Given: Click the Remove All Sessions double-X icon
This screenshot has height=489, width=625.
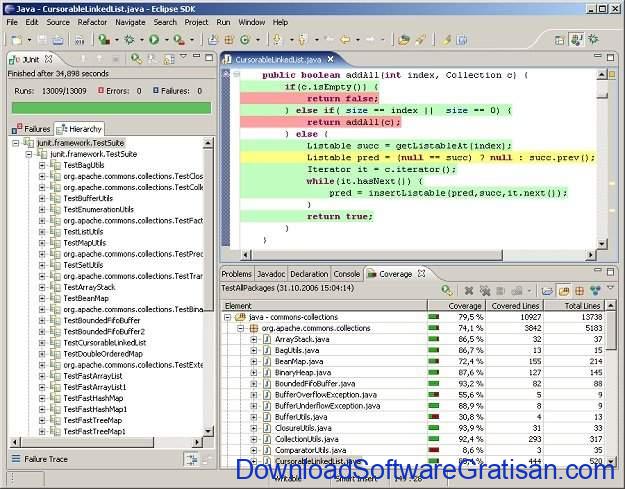Looking at the screenshot, I should point(485,291).
